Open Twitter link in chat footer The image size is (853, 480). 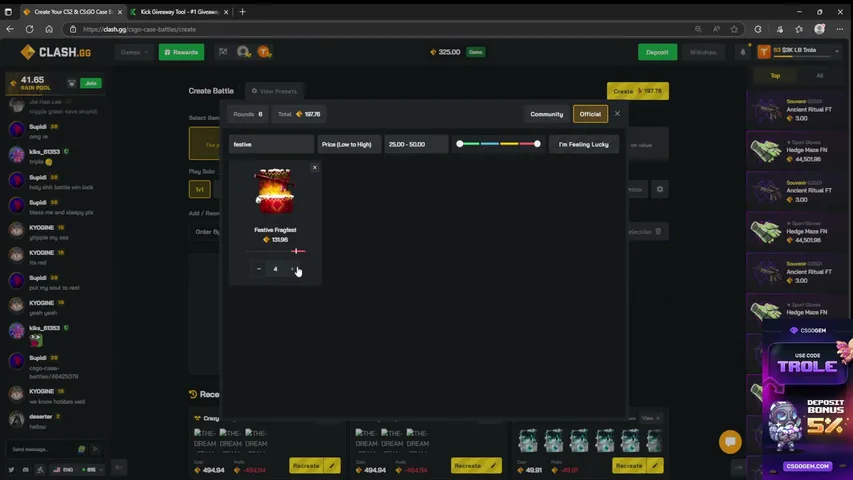point(11,469)
